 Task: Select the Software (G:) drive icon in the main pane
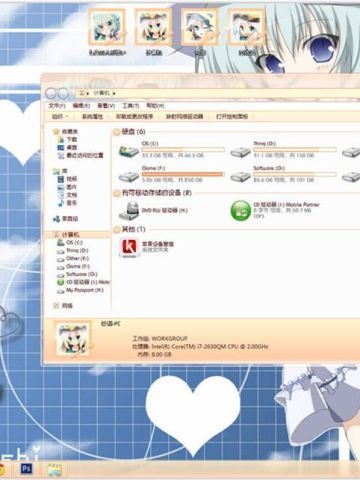[240, 176]
